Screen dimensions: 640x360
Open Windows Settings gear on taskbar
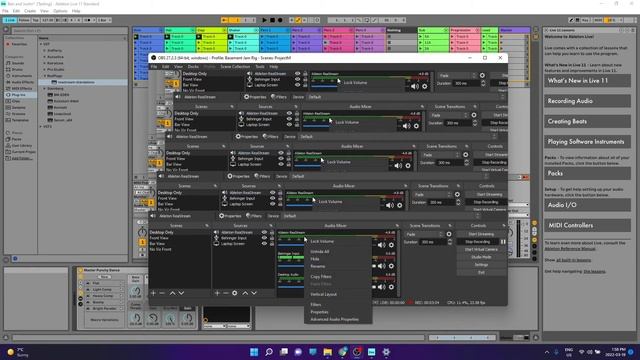pyautogui.click(x=386, y=352)
